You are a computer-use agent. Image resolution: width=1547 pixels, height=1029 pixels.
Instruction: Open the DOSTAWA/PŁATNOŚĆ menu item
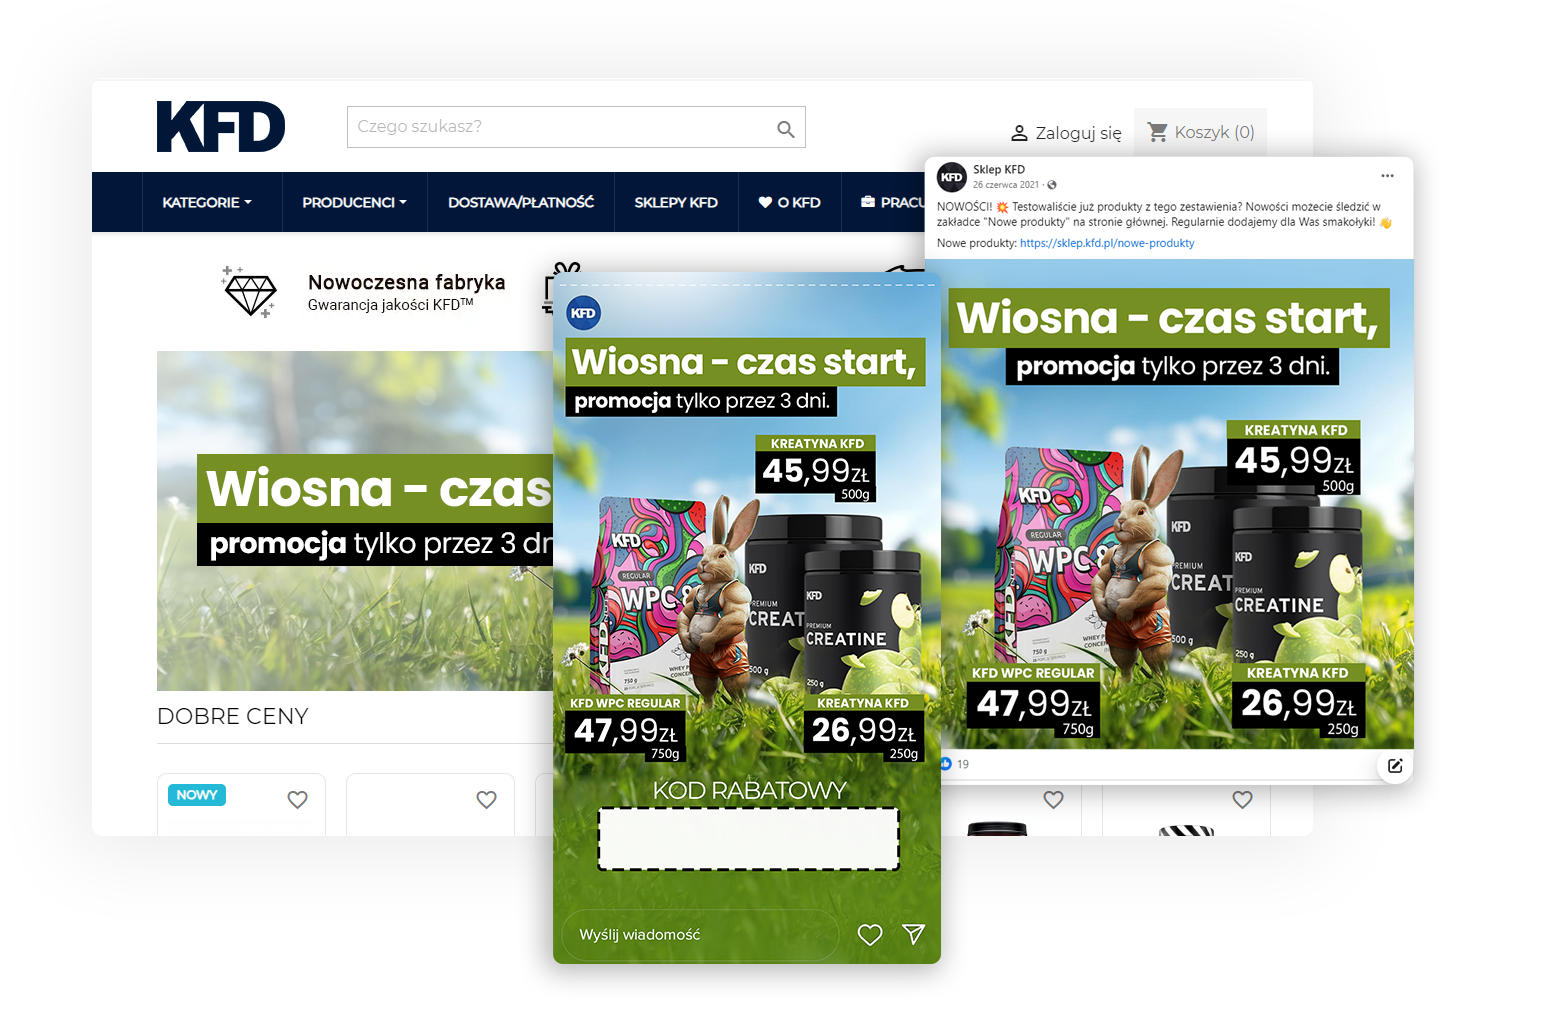[x=520, y=203]
